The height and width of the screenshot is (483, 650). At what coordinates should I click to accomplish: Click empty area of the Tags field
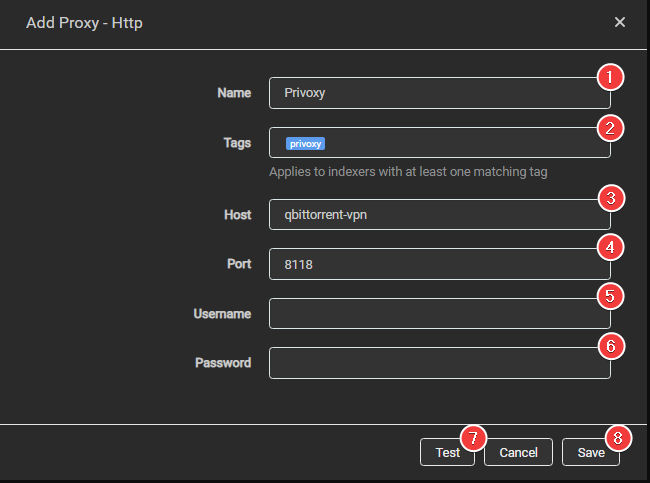pyautogui.click(x=460, y=143)
